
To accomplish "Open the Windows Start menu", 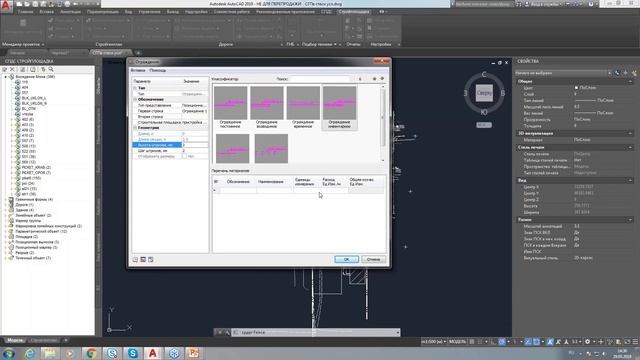I will coord(8,353).
